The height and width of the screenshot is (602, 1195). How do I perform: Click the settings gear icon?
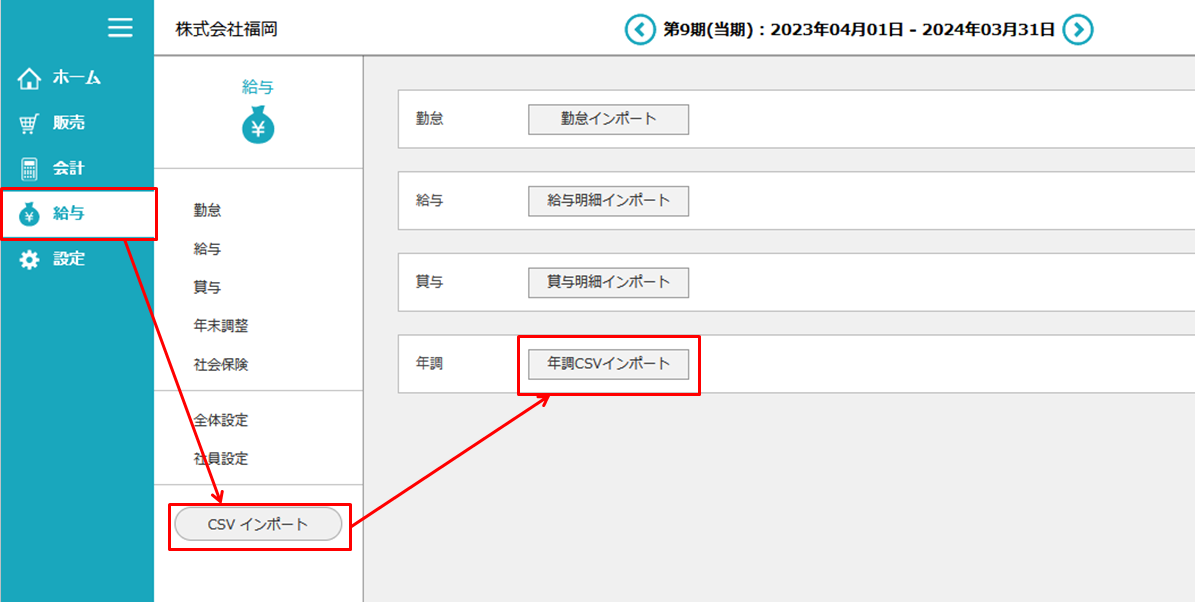(30, 259)
